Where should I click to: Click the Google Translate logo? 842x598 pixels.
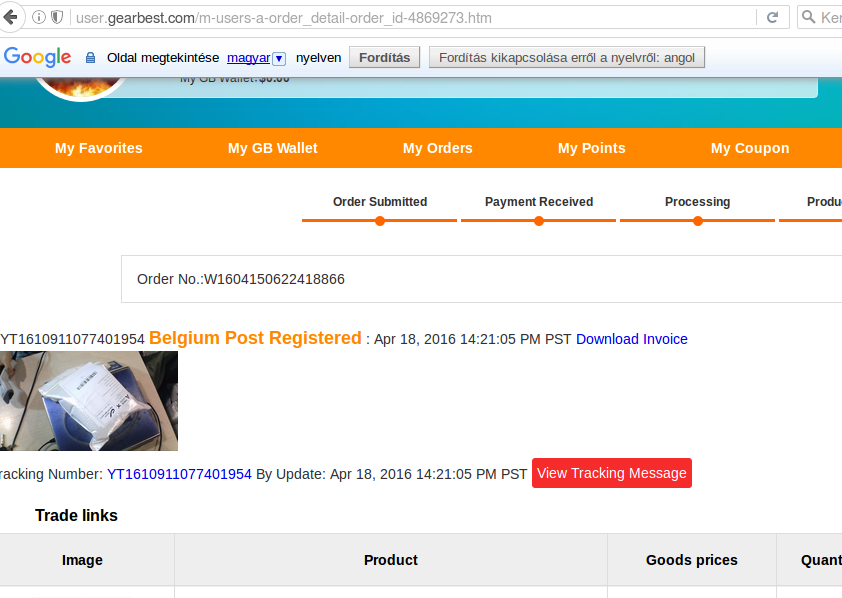[38, 57]
